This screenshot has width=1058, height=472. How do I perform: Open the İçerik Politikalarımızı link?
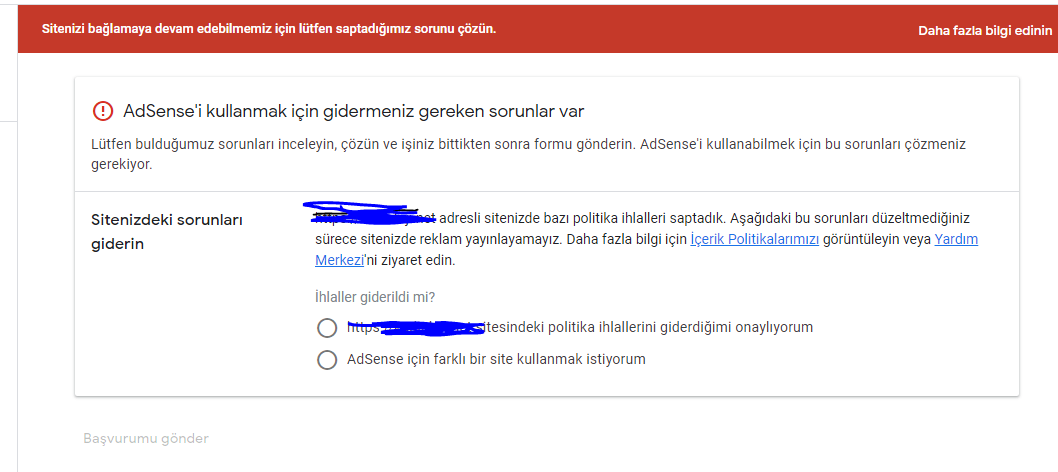[754, 239]
